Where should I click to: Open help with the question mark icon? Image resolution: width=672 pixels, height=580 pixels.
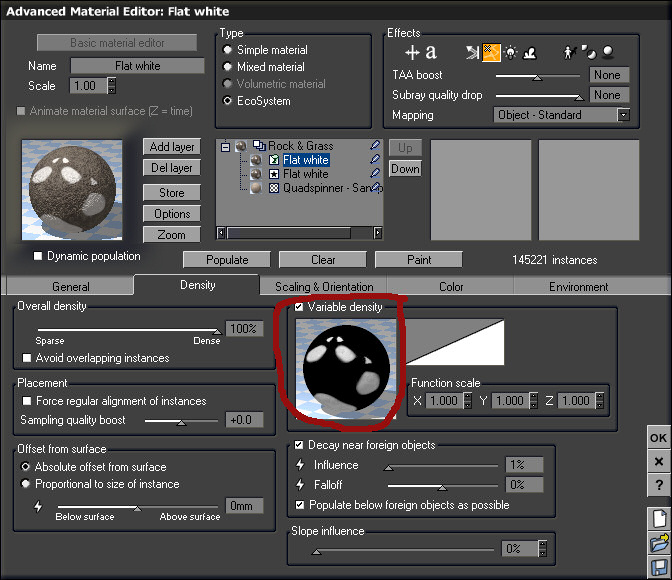[658, 484]
